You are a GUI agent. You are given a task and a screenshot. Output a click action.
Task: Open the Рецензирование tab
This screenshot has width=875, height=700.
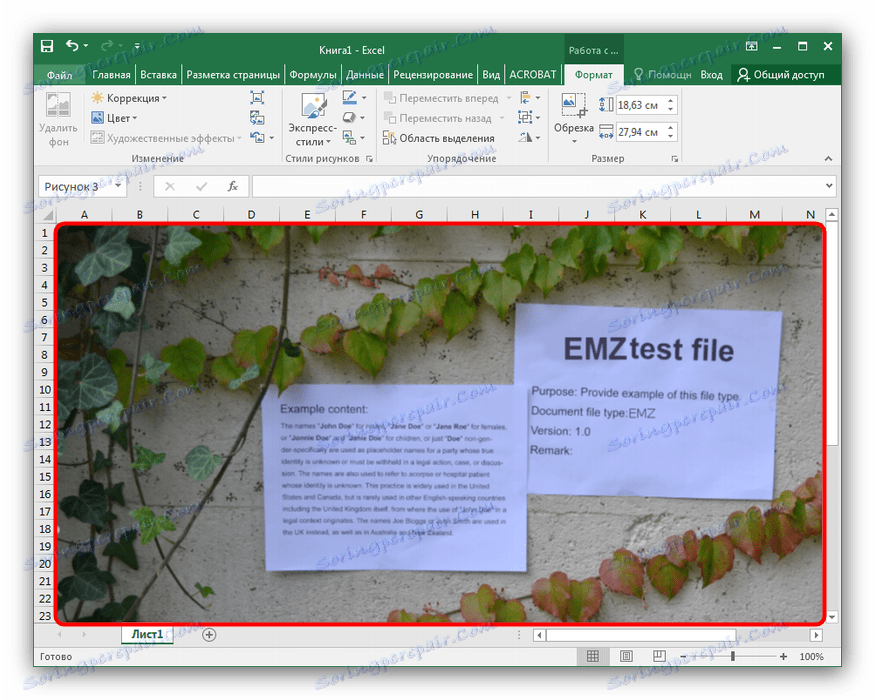coord(433,75)
